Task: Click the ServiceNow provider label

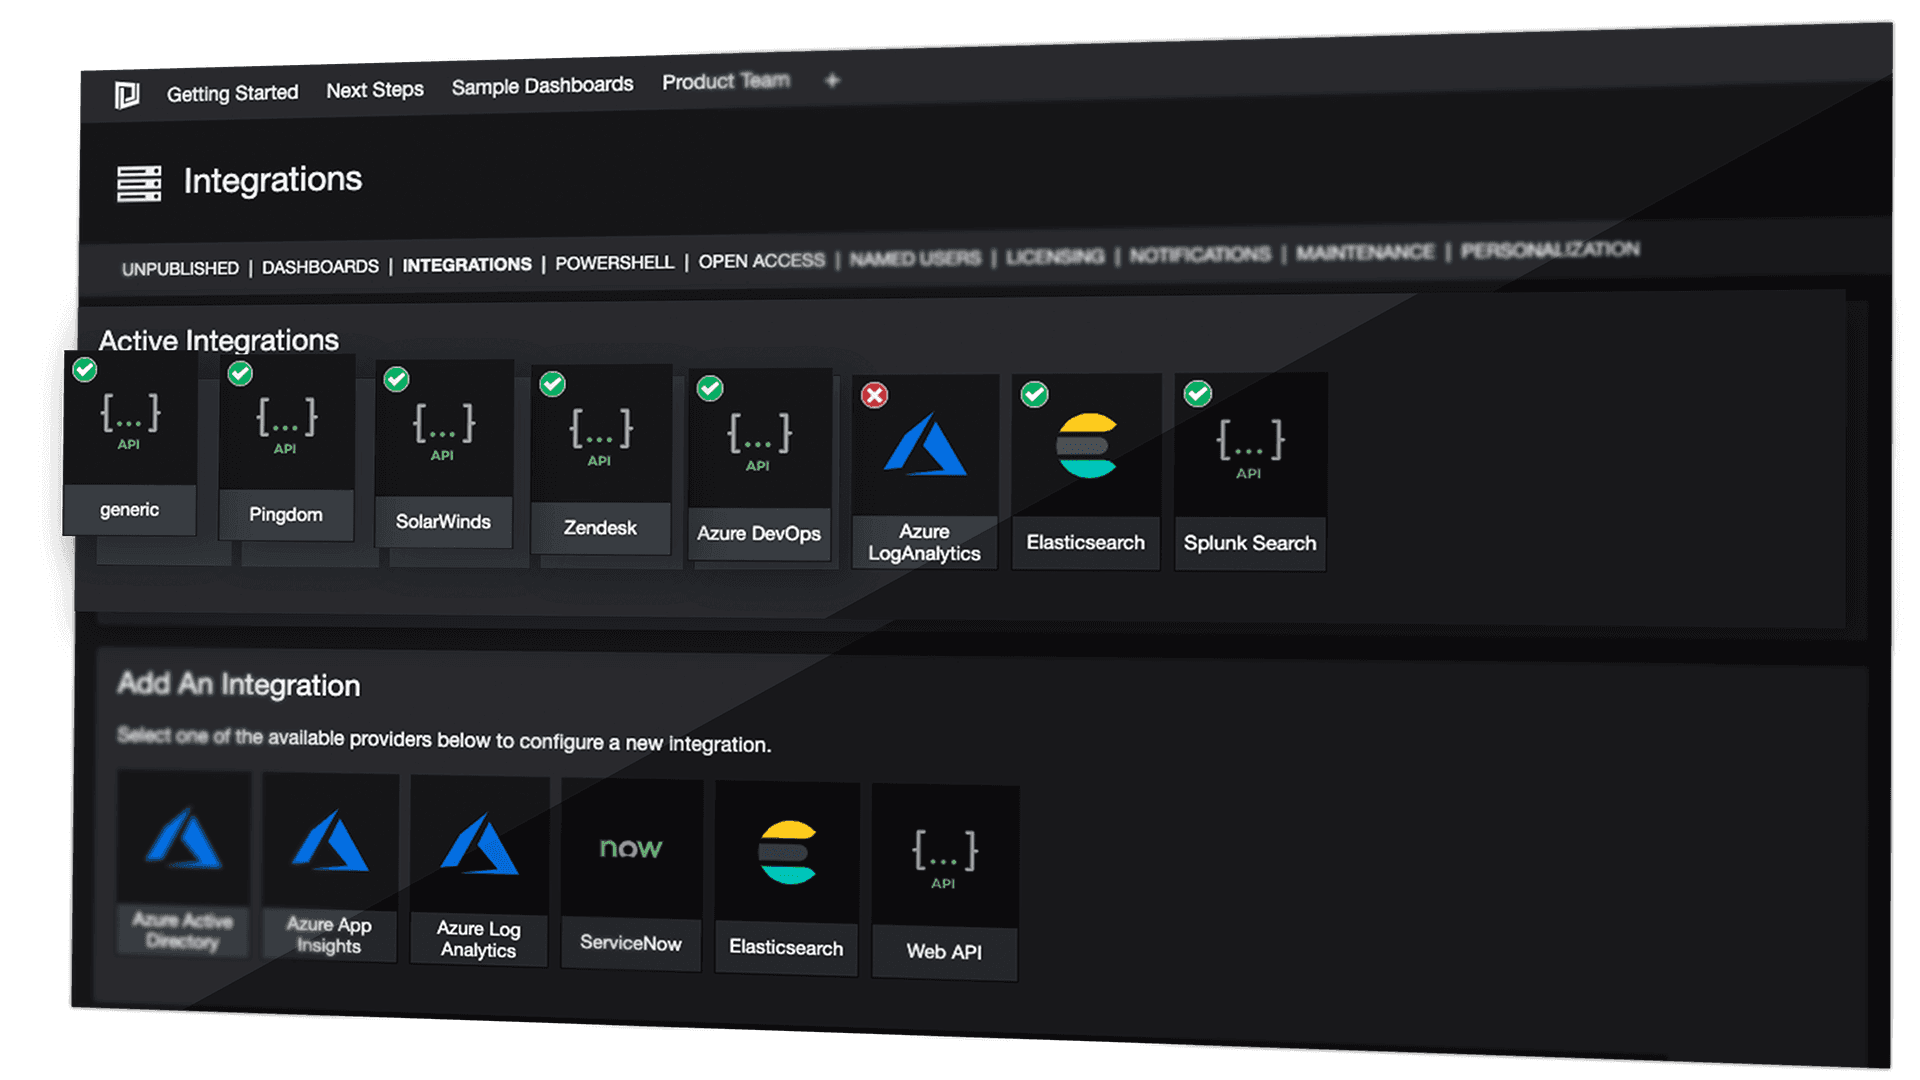Action: [631, 943]
